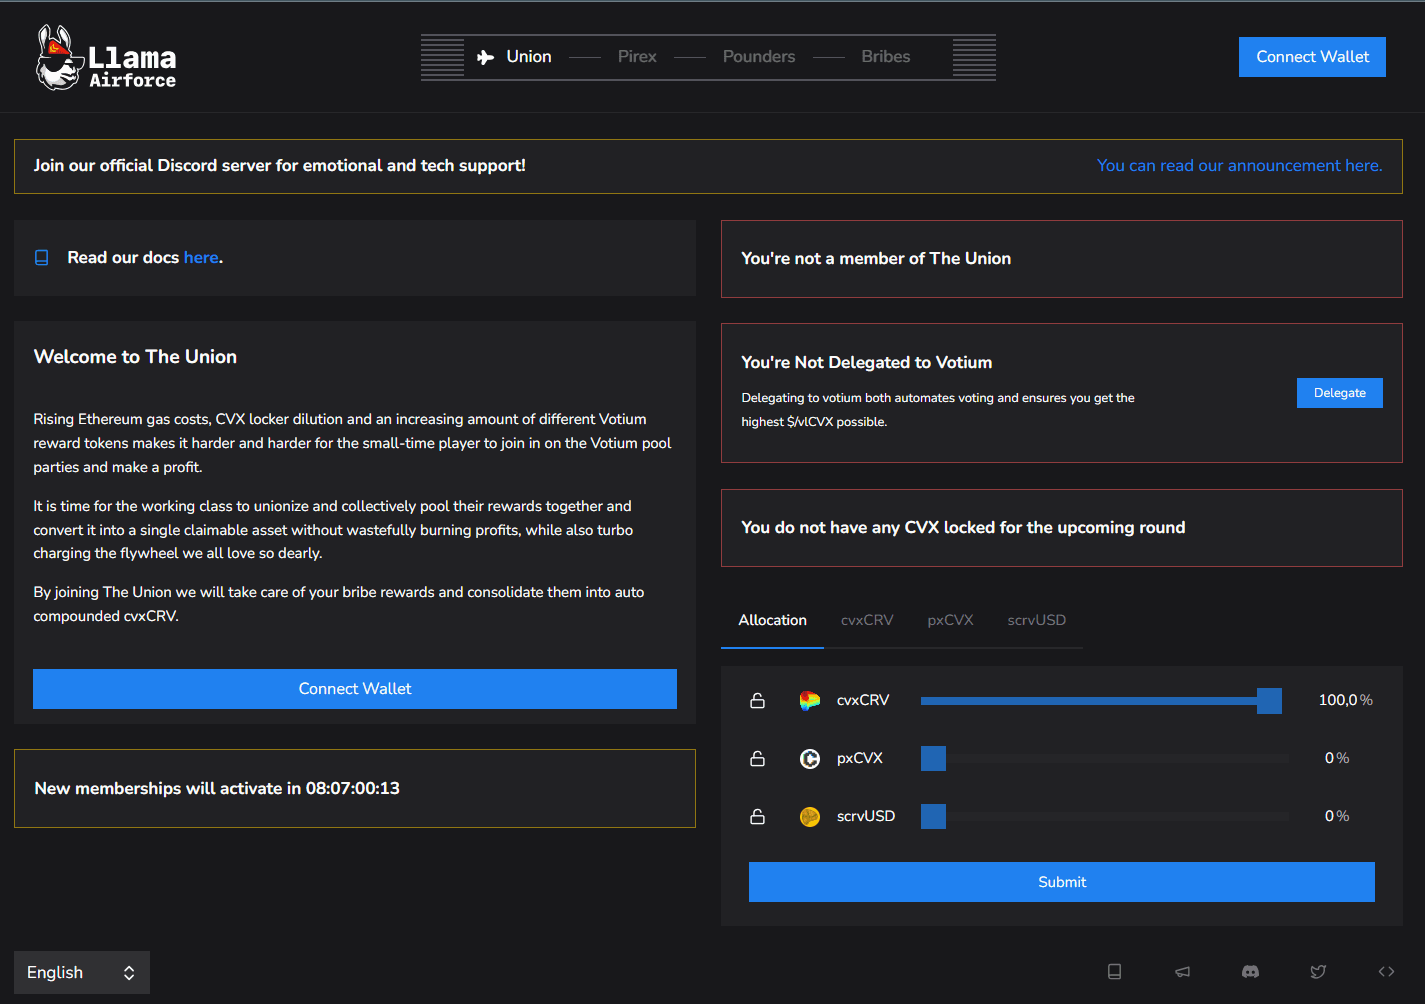
Task: Click the scrvUSD label in allocation row
Action: coord(866,817)
